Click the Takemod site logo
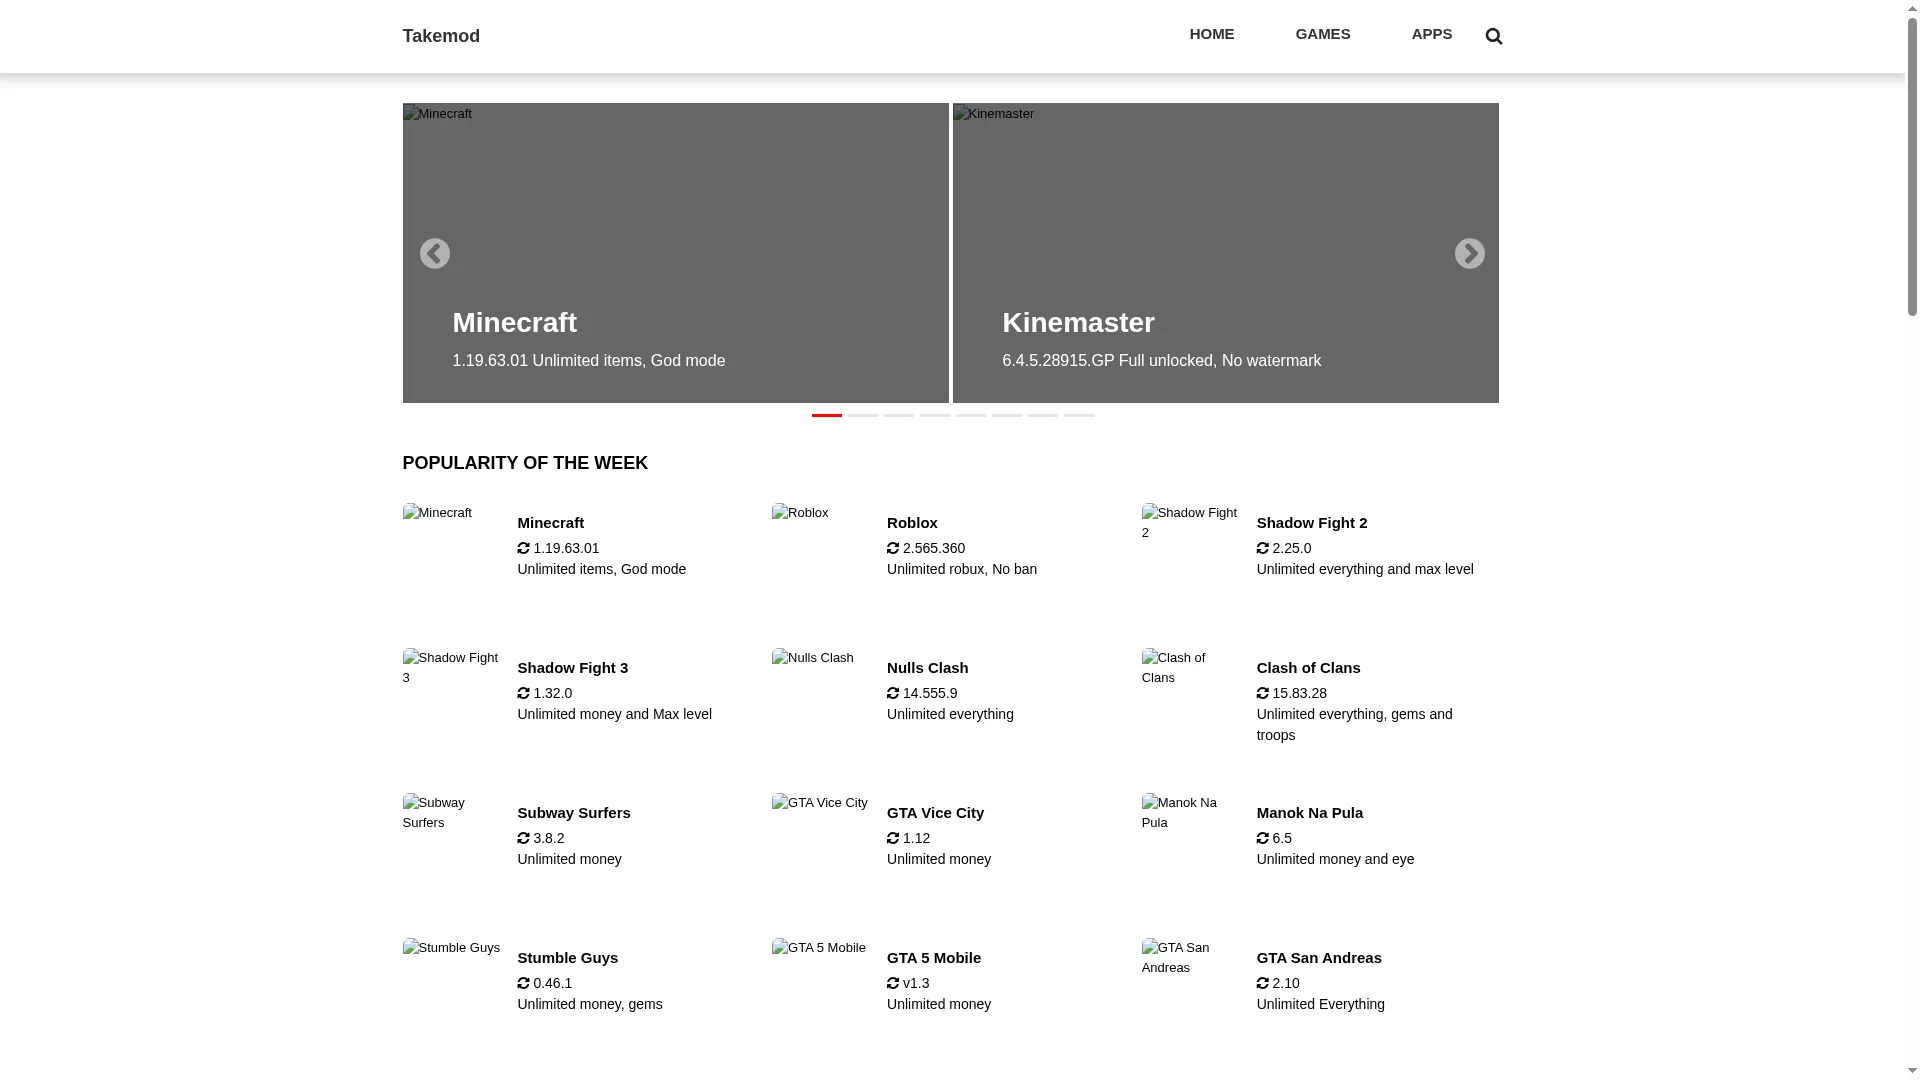 [x=441, y=36]
